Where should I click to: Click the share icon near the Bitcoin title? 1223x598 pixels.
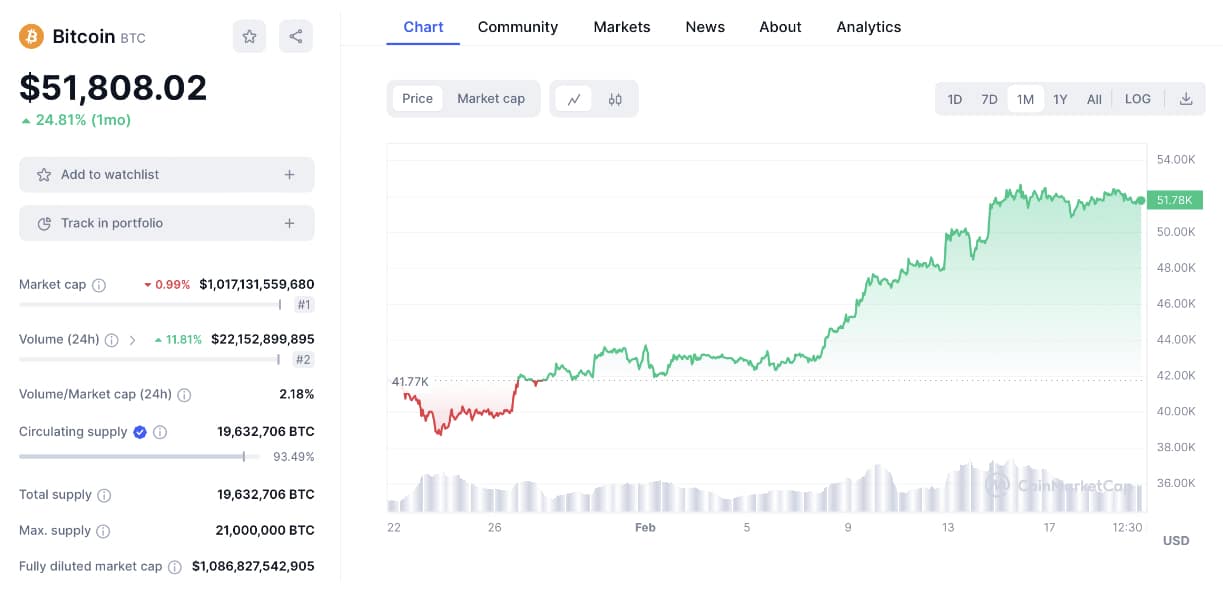(x=296, y=37)
